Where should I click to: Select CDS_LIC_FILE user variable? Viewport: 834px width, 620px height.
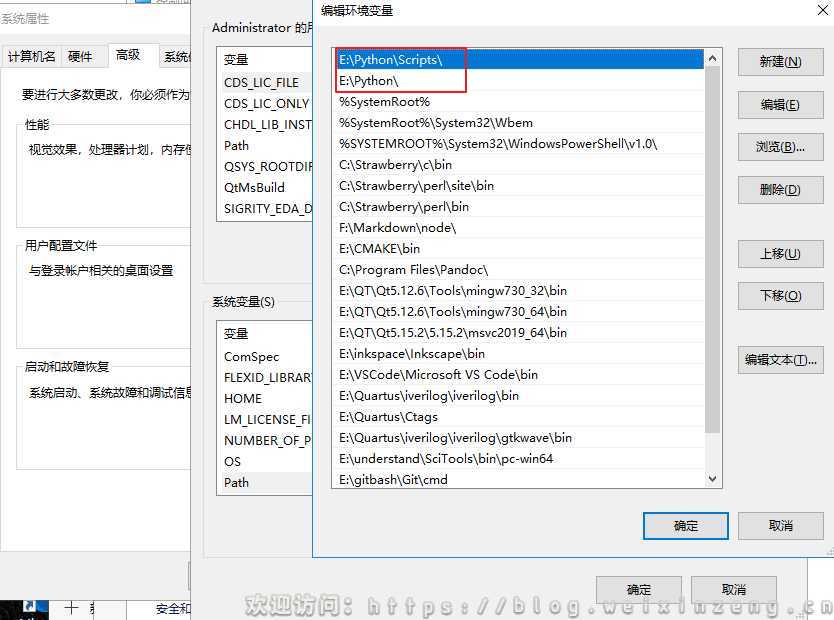tap(265, 82)
